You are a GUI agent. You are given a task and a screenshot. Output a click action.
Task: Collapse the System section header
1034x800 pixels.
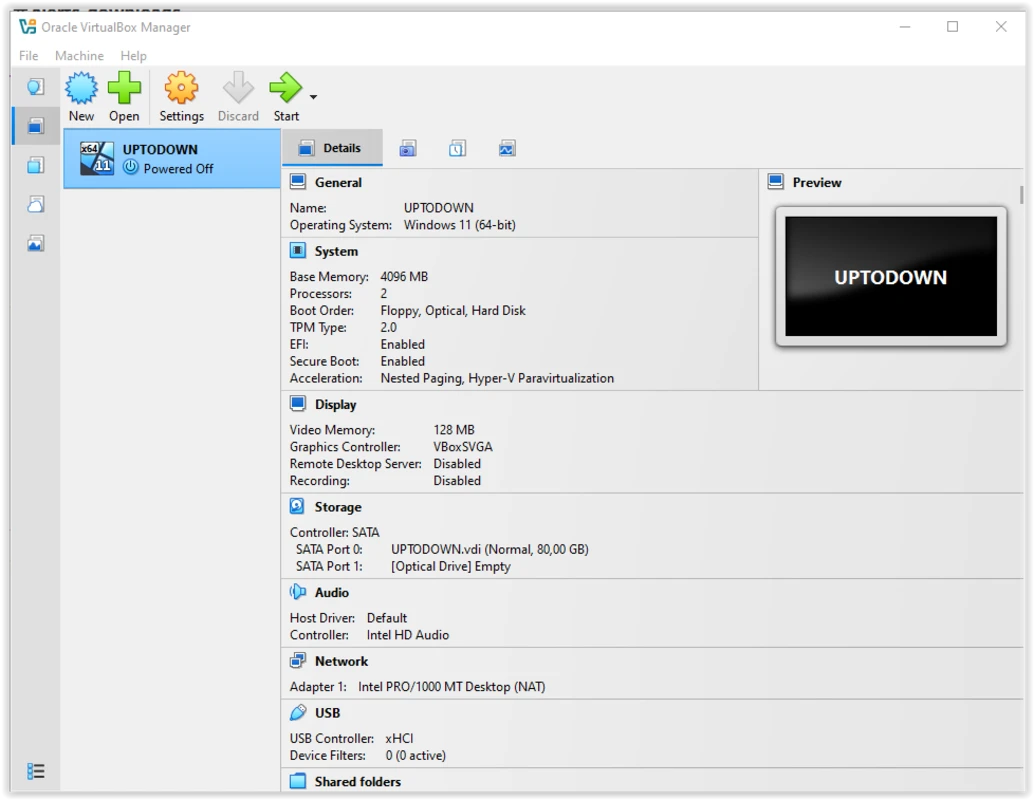click(331, 251)
